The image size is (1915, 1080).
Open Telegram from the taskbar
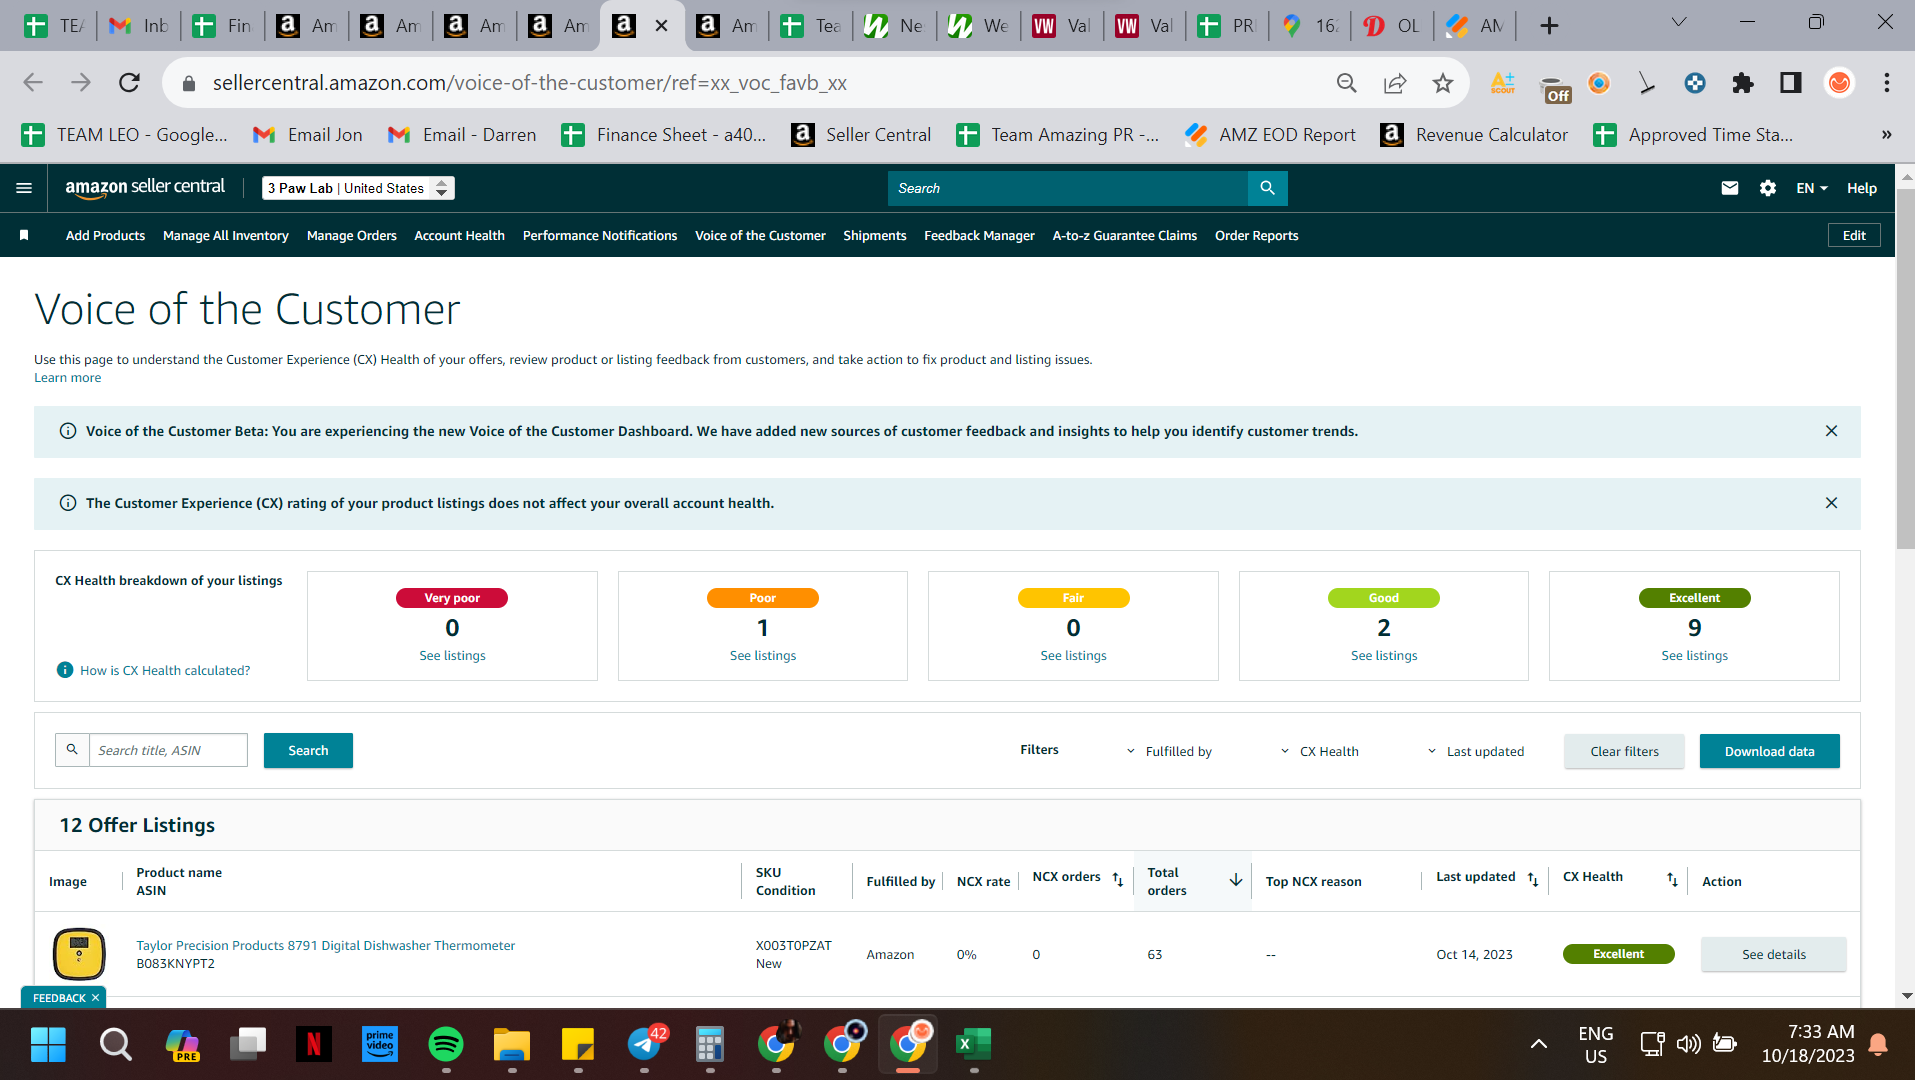coord(646,1045)
